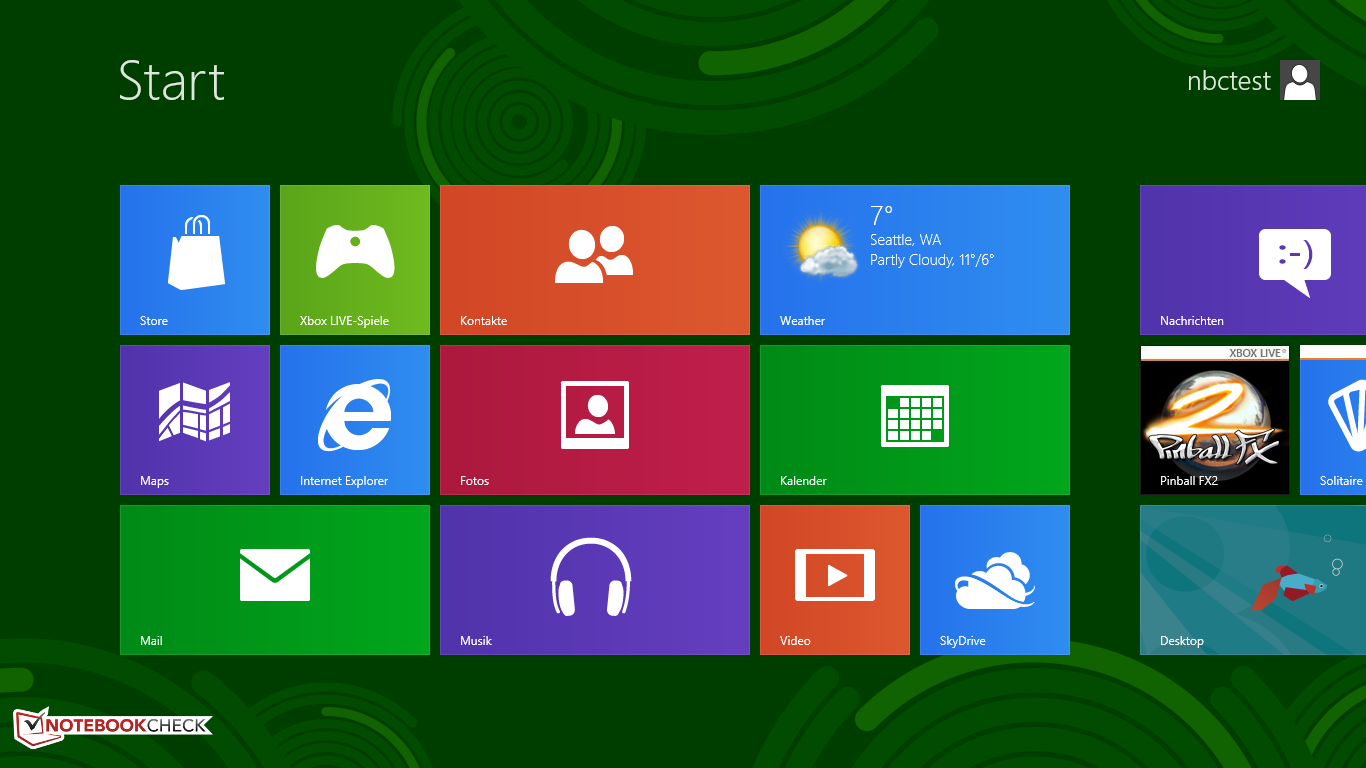Screen dimensions: 1366x768
Task: Open the Musik headphones tile
Action: [595, 580]
